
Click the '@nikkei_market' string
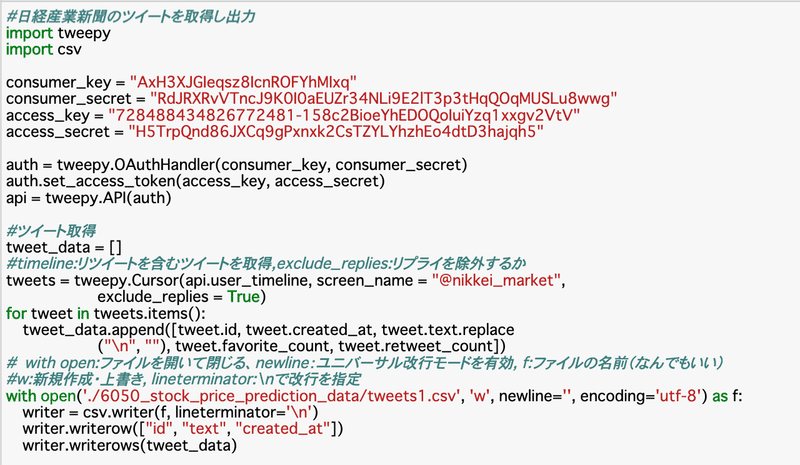[x=496, y=280]
